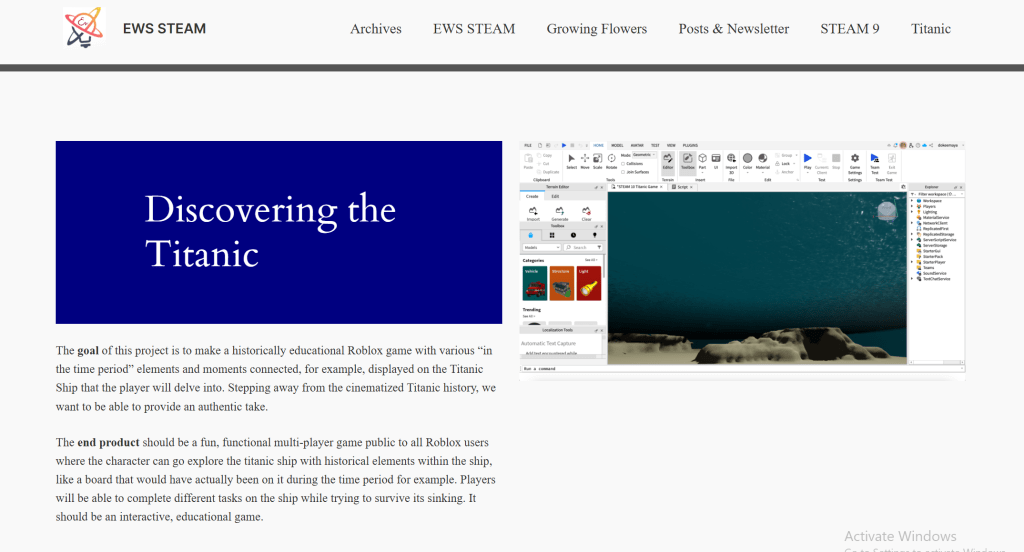Select the Move tool in Roblox ribbon
The image size is (1024, 552).
coord(585,159)
